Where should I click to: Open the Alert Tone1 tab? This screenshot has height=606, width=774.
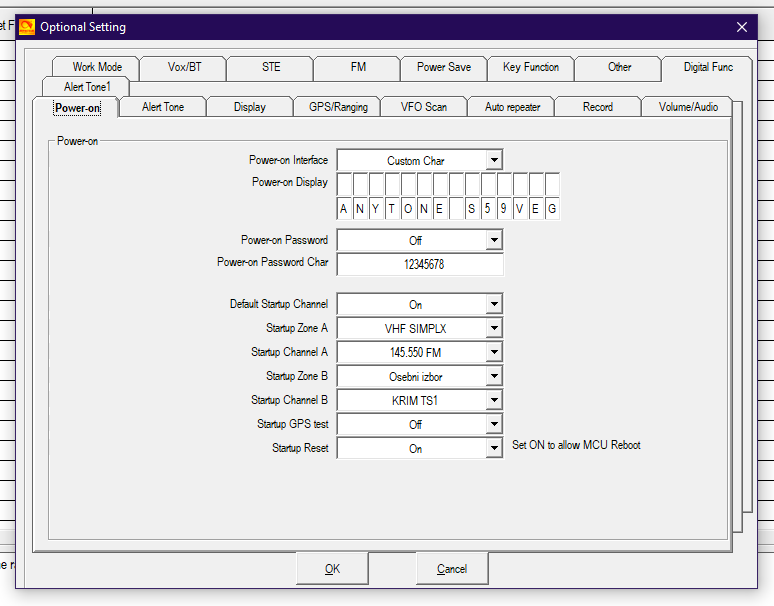[88, 87]
